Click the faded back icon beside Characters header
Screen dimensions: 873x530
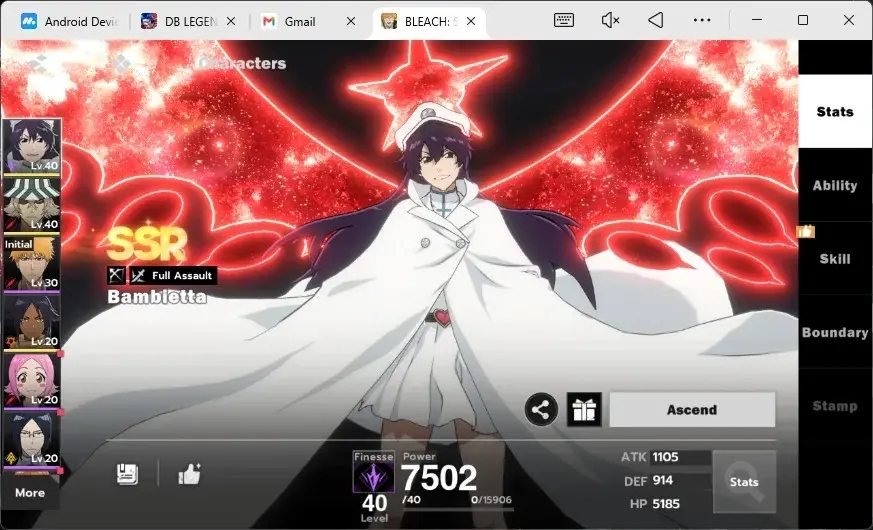[x=122, y=63]
